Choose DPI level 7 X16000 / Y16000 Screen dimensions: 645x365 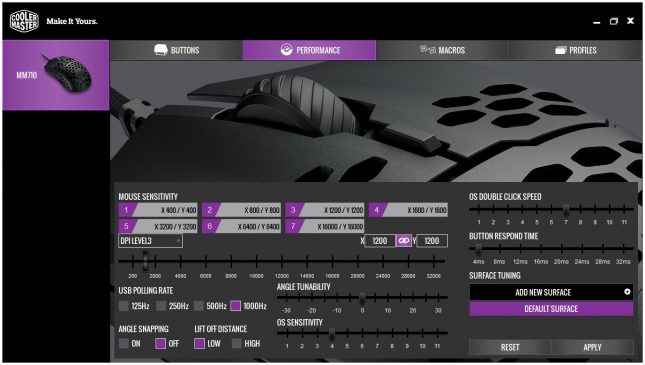click(325, 226)
